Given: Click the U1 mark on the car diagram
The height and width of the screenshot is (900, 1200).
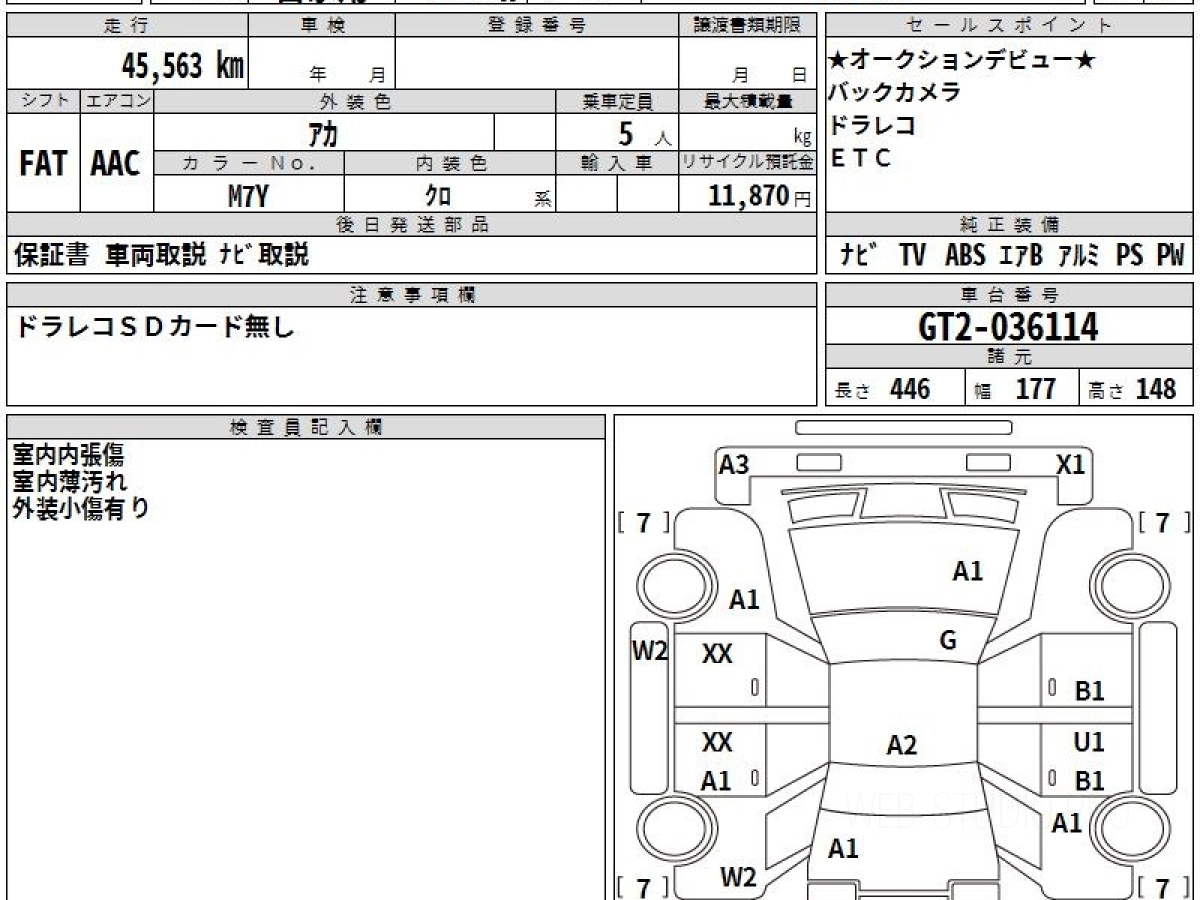Looking at the screenshot, I should tap(1089, 742).
